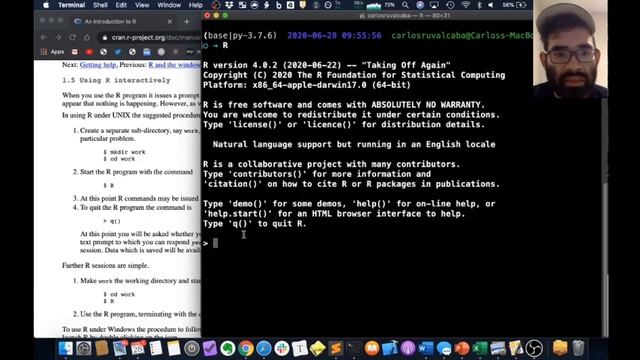
Task: Open Slack from the Dock
Action: coord(282,349)
